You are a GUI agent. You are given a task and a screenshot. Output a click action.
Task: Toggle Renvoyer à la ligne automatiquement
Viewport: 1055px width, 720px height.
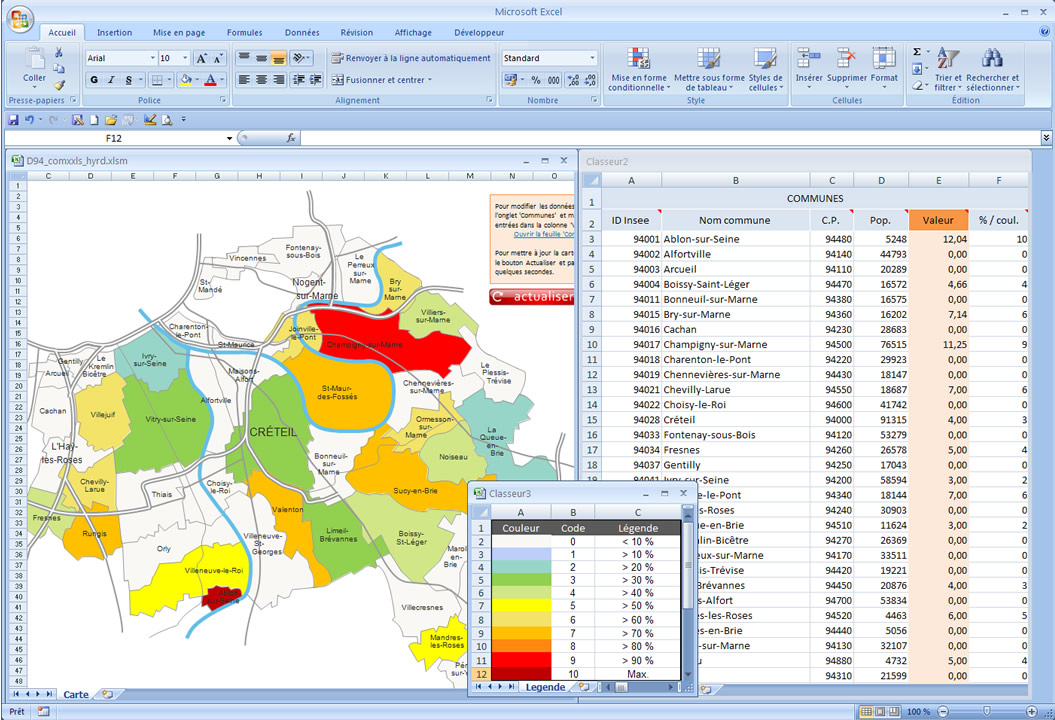coord(411,58)
